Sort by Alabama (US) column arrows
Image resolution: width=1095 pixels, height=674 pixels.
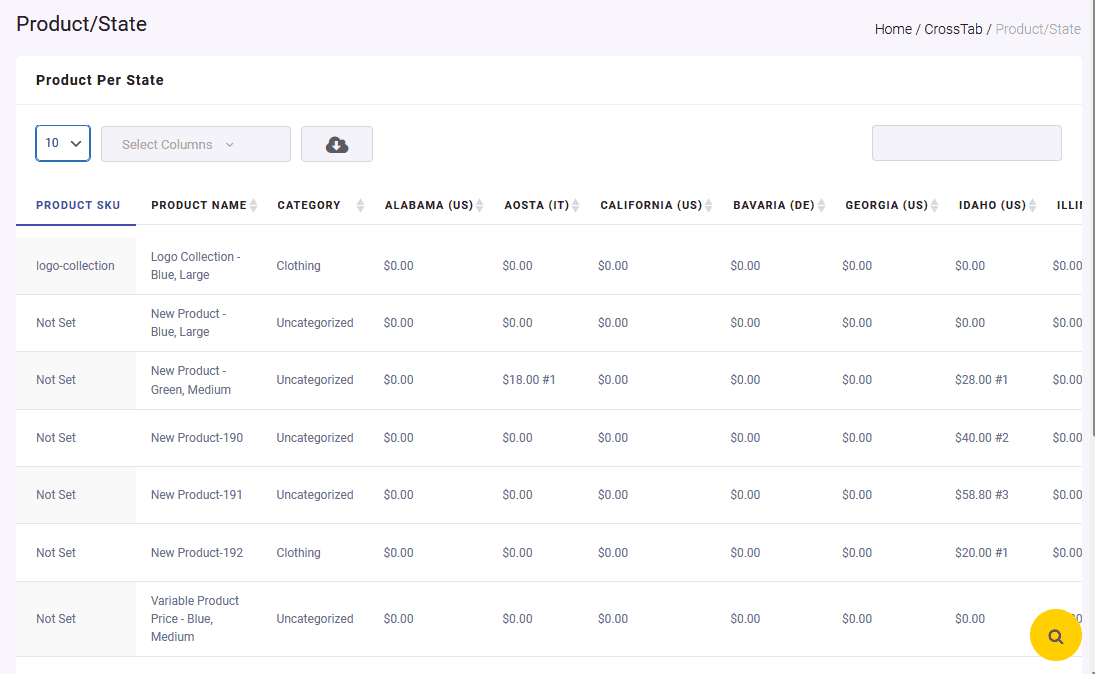(x=480, y=205)
